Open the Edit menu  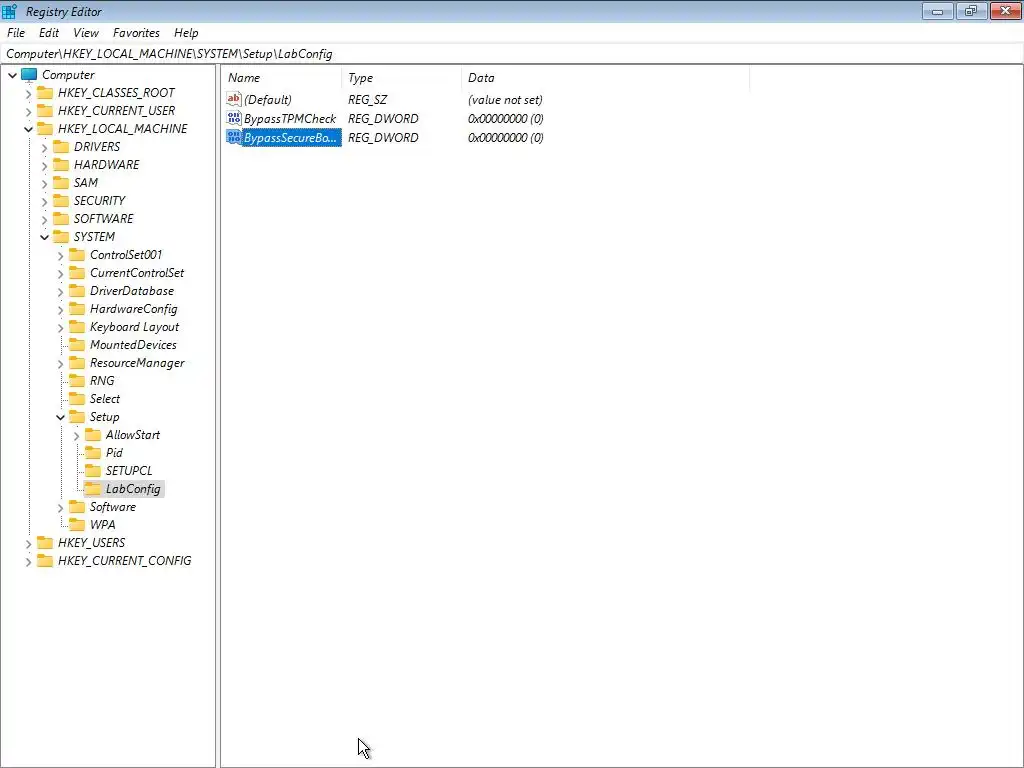49,33
